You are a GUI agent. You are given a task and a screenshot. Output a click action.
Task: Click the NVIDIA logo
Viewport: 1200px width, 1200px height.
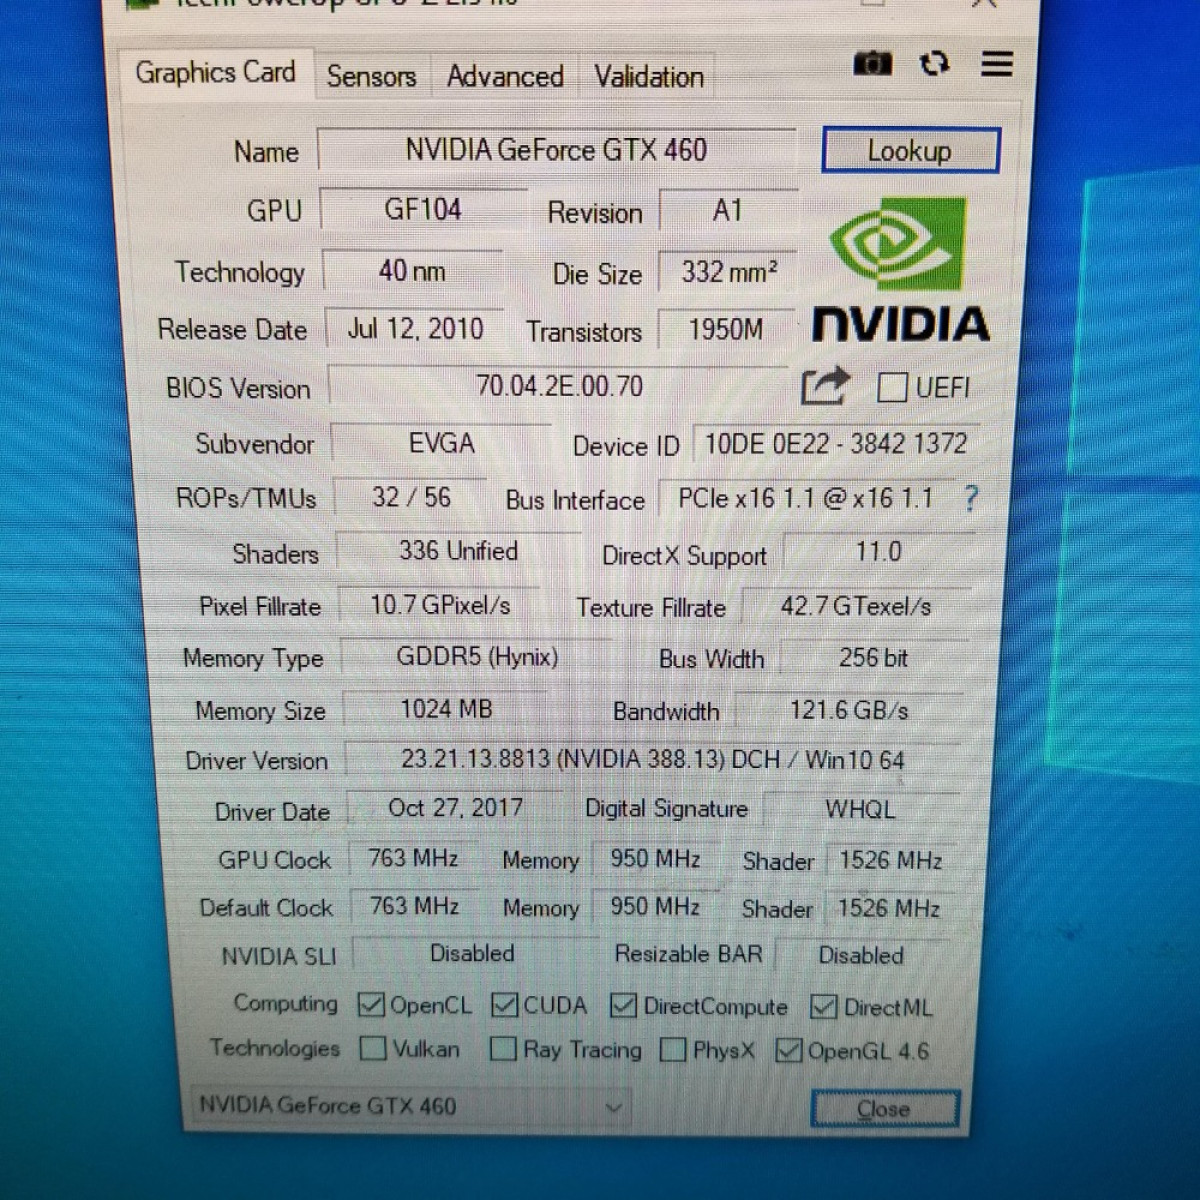(x=899, y=272)
